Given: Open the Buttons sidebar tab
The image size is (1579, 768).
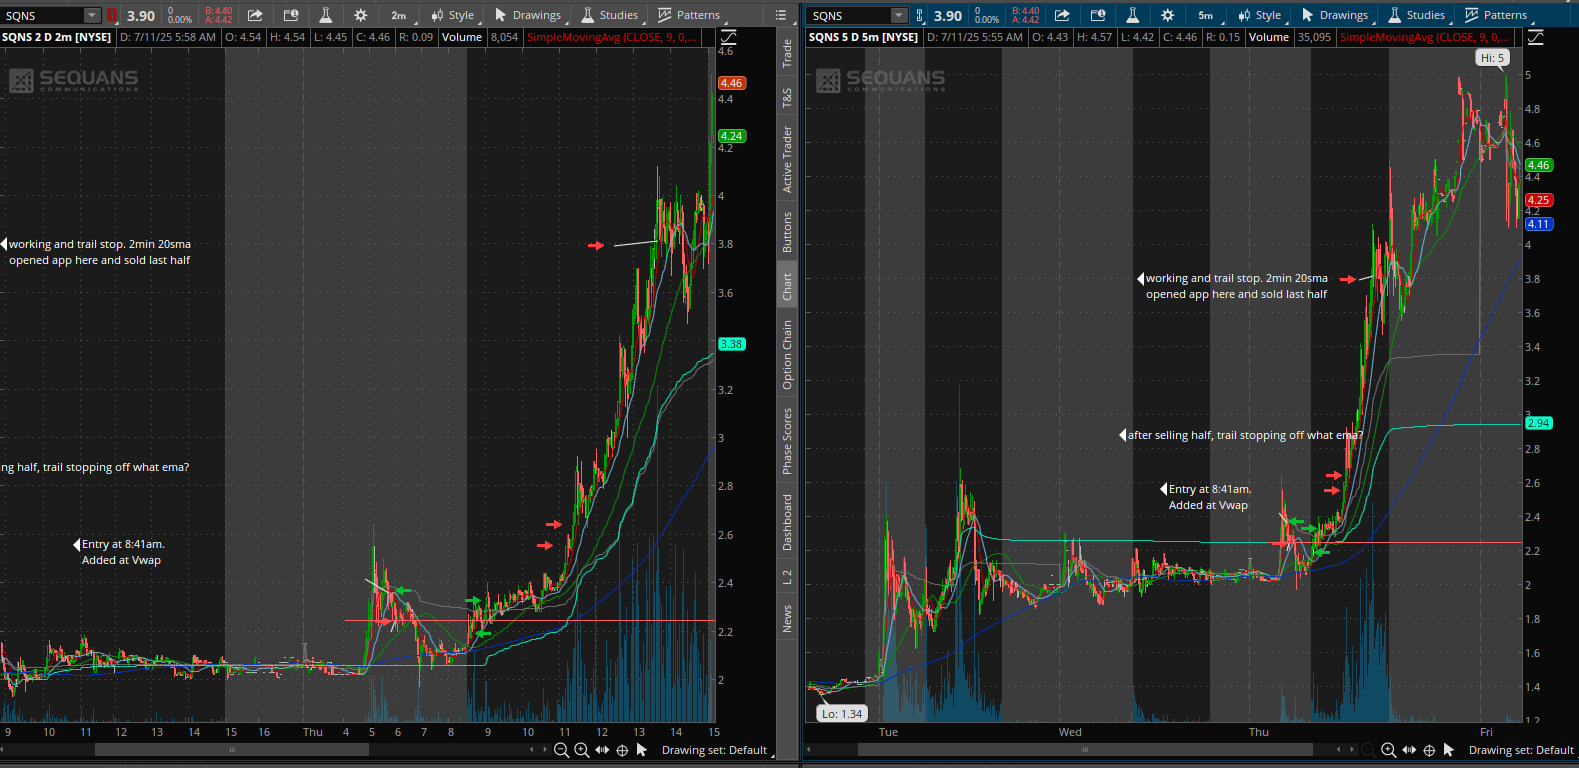Looking at the screenshot, I should click(x=787, y=231).
